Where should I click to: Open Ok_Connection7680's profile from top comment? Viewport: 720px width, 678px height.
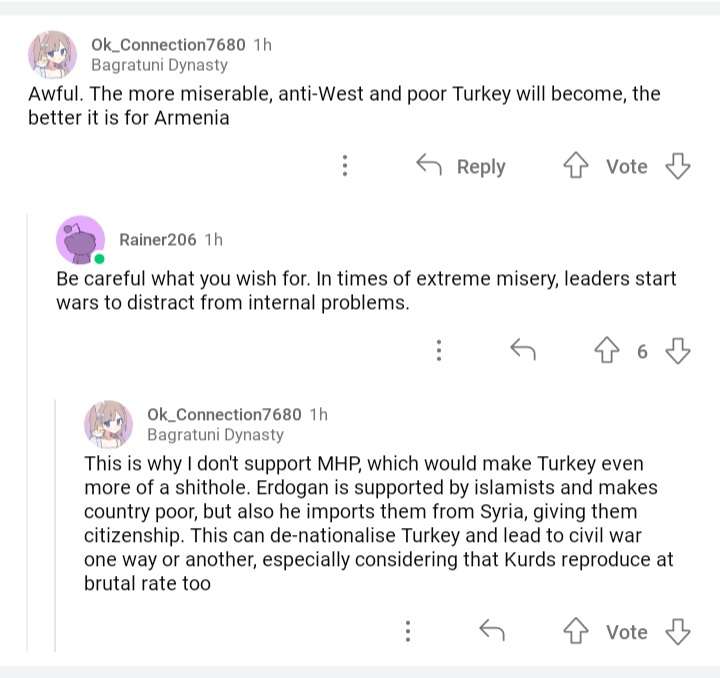(168, 45)
